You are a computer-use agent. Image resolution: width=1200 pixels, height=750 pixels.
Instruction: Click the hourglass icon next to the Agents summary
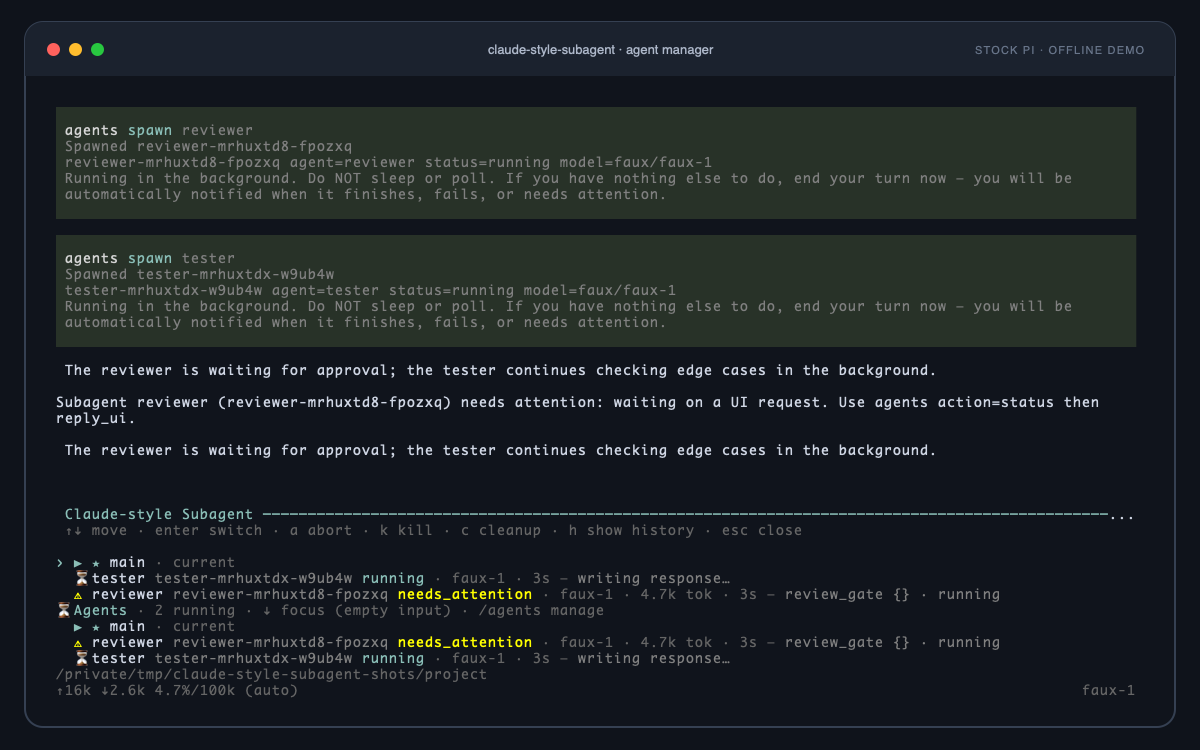click(x=64, y=611)
